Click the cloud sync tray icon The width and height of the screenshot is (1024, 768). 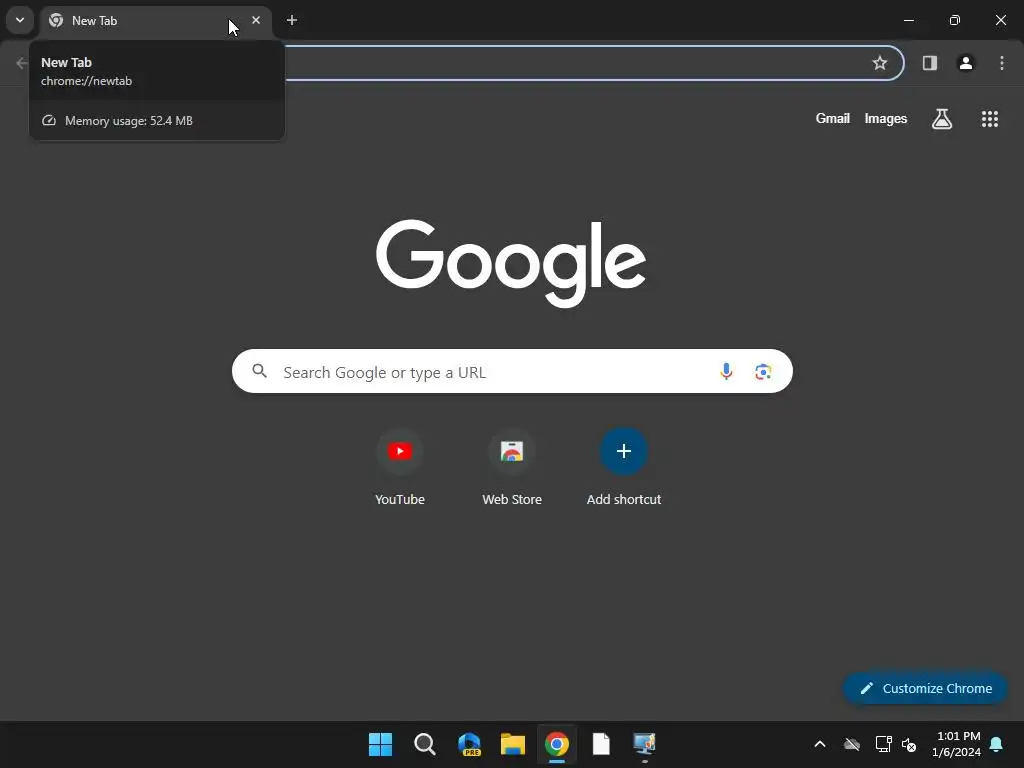(x=852, y=744)
